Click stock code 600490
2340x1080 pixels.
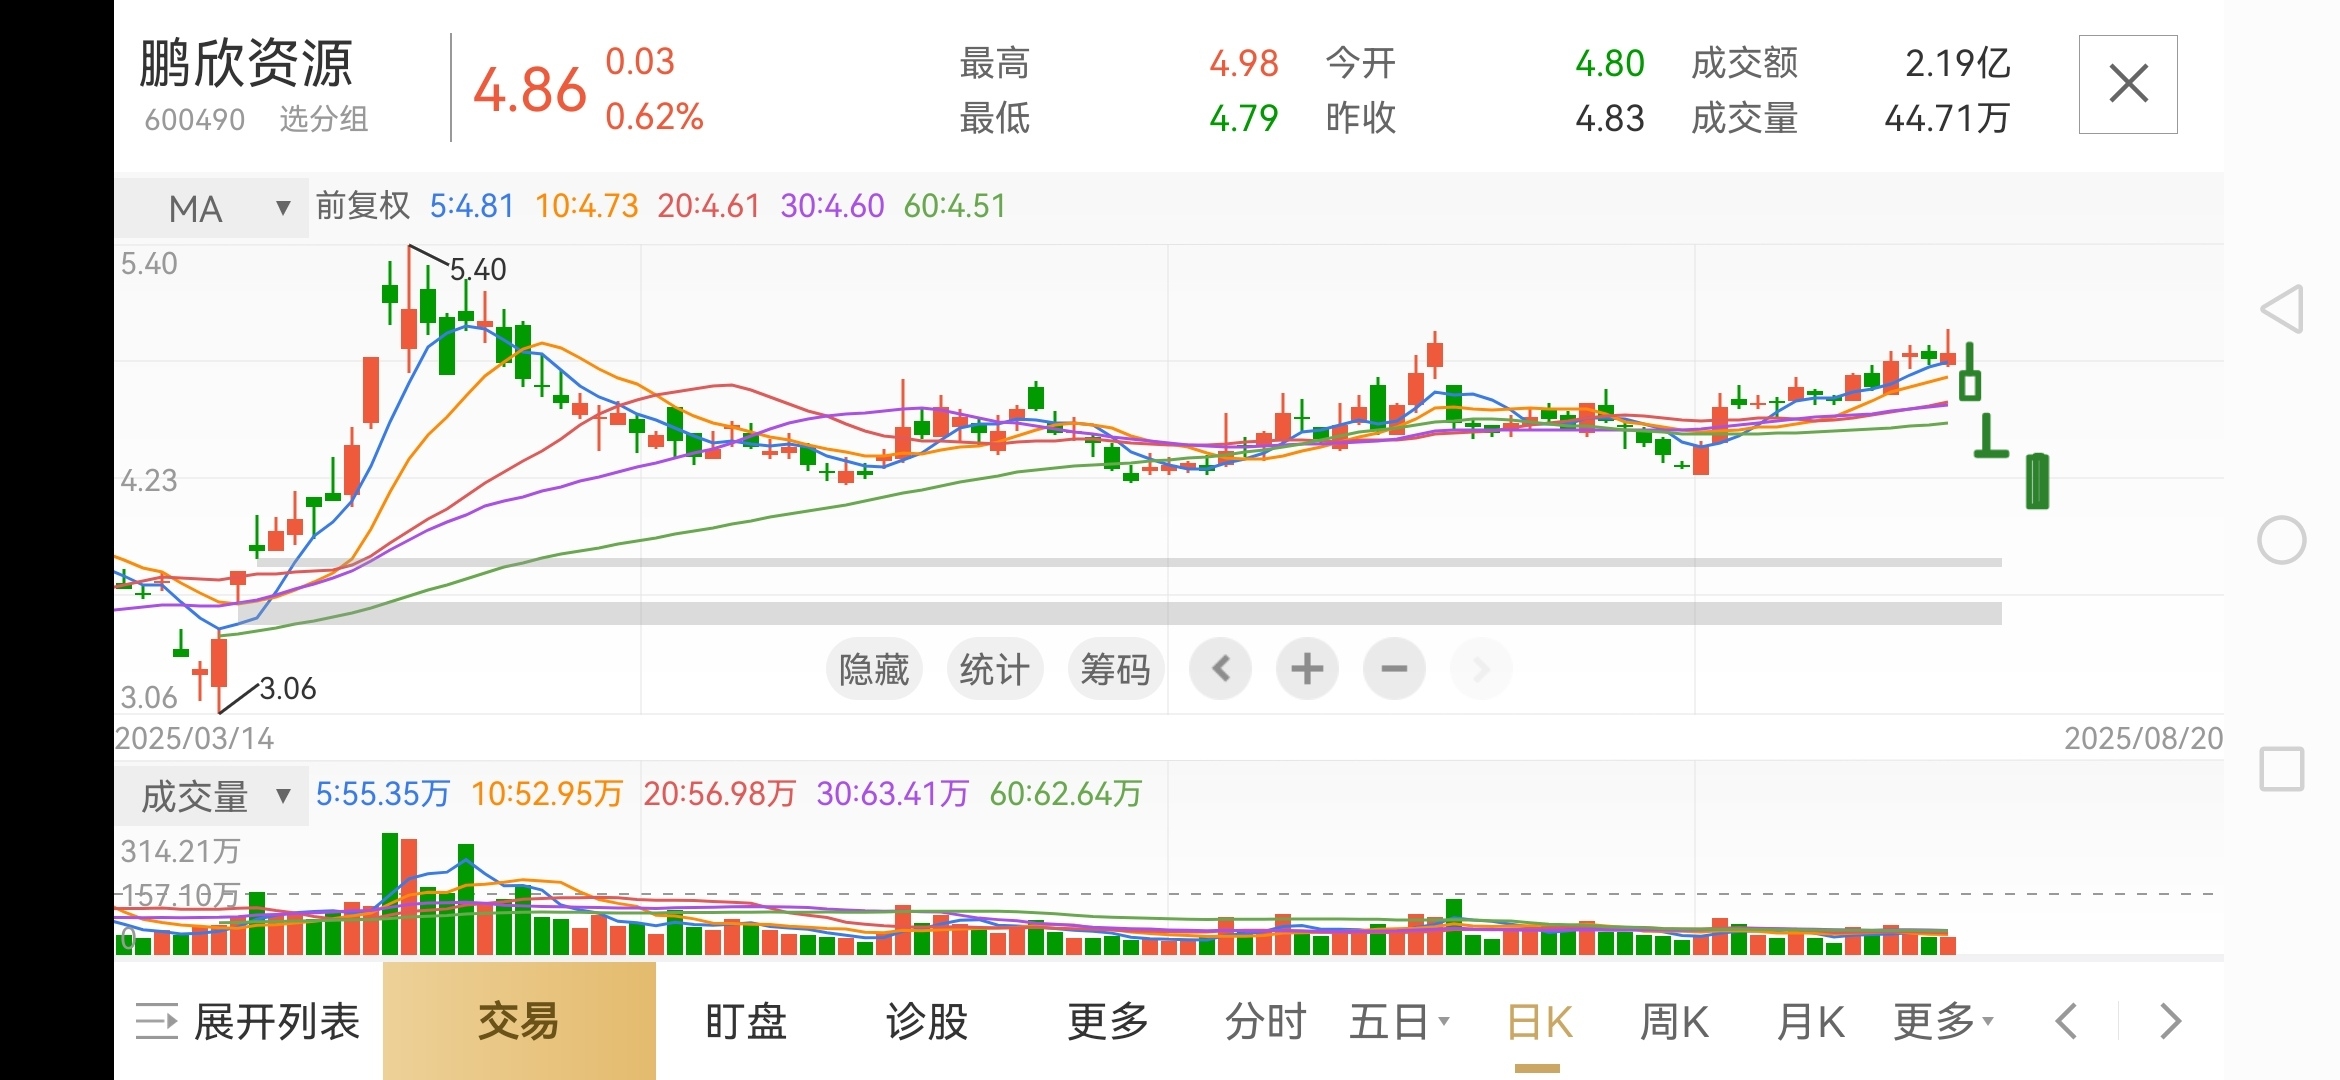coord(194,120)
